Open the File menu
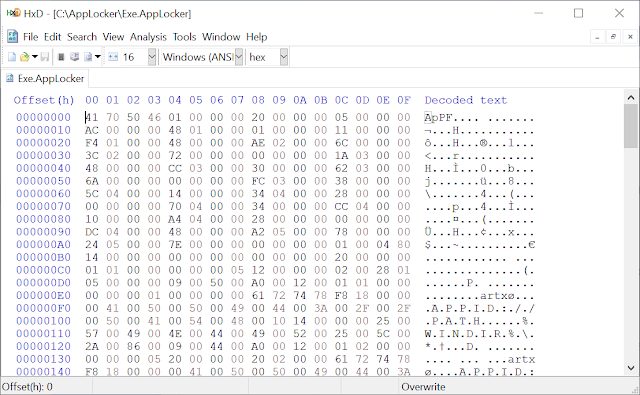 pyautogui.click(x=31, y=37)
